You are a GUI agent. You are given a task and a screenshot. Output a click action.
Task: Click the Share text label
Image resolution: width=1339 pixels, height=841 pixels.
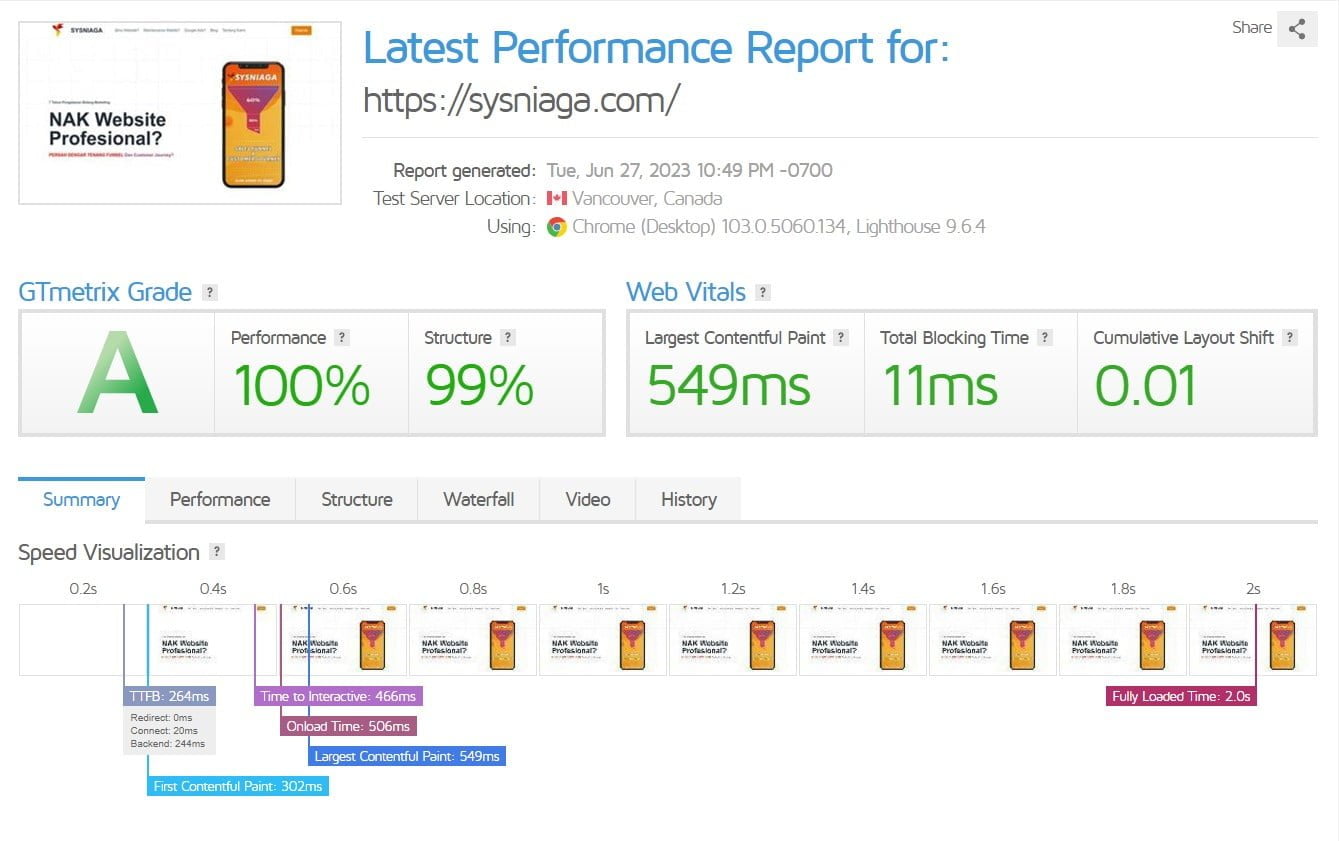(x=1252, y=28)
